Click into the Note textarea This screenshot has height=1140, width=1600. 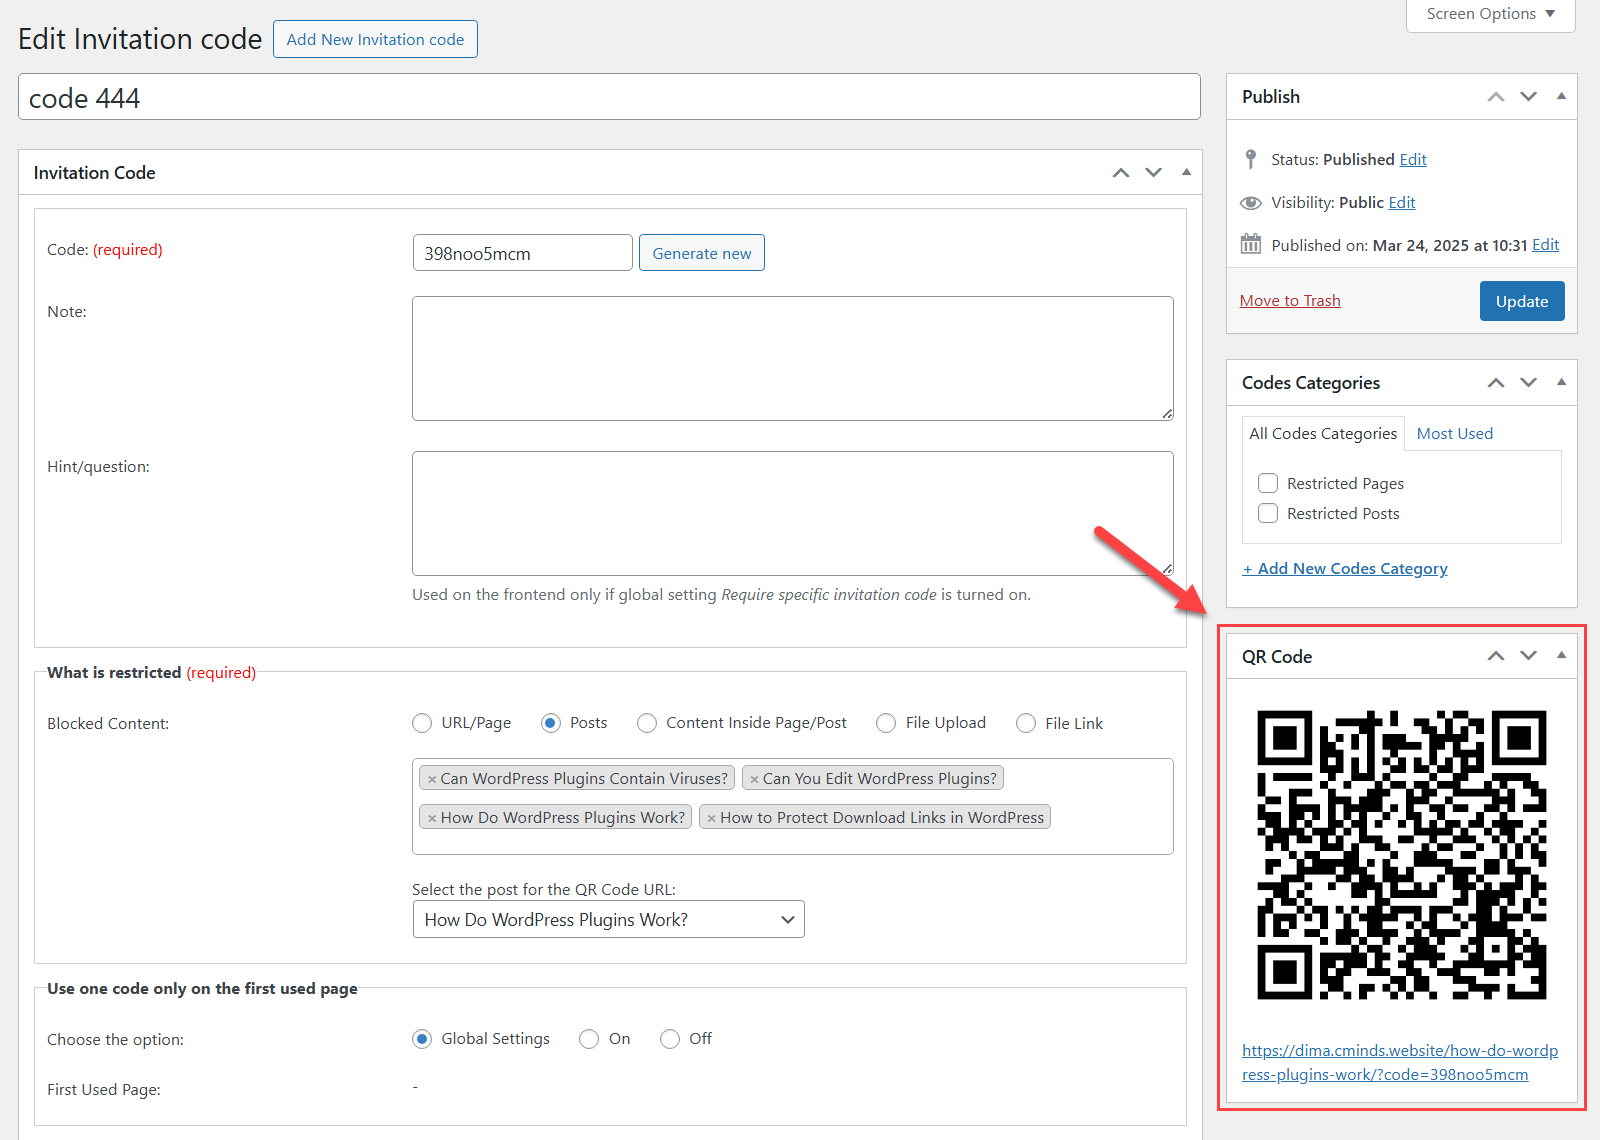[792, 358]
